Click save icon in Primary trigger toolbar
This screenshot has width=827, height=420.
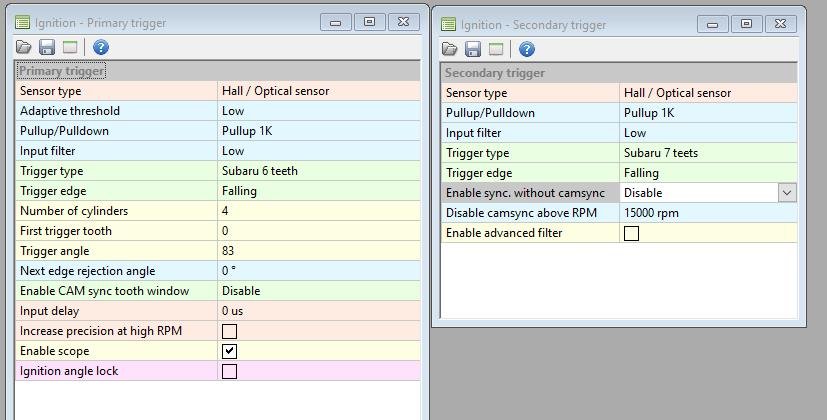pos(47,47)
